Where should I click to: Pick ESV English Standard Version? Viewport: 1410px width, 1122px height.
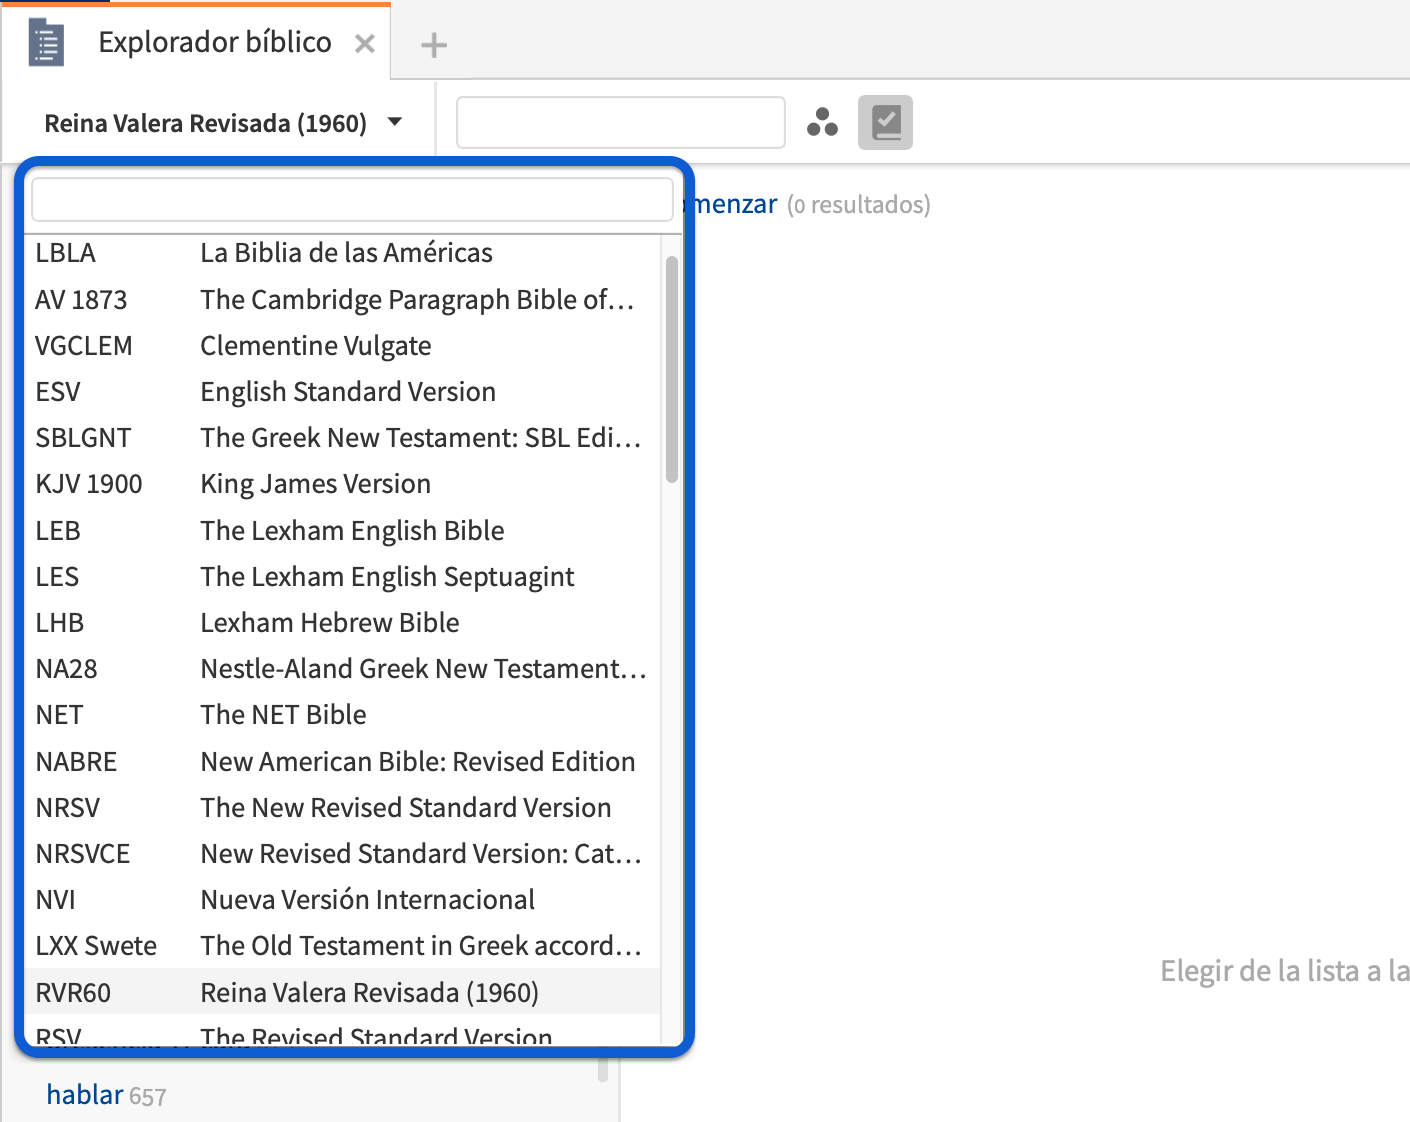tap(342, 391)
